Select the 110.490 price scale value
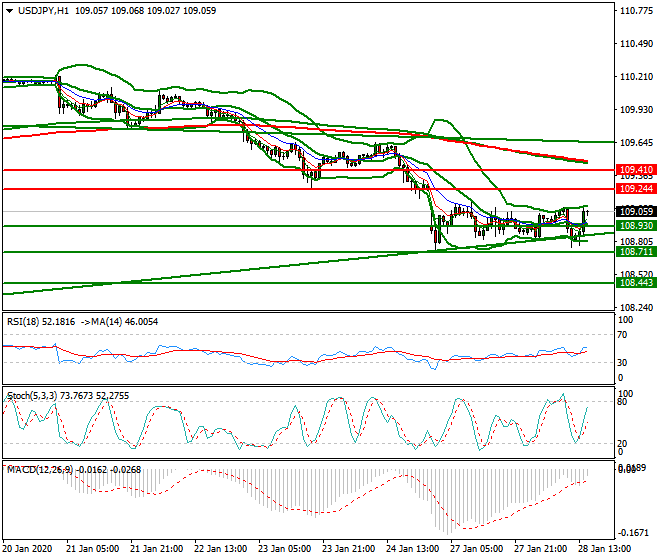 tap(636, 44)
